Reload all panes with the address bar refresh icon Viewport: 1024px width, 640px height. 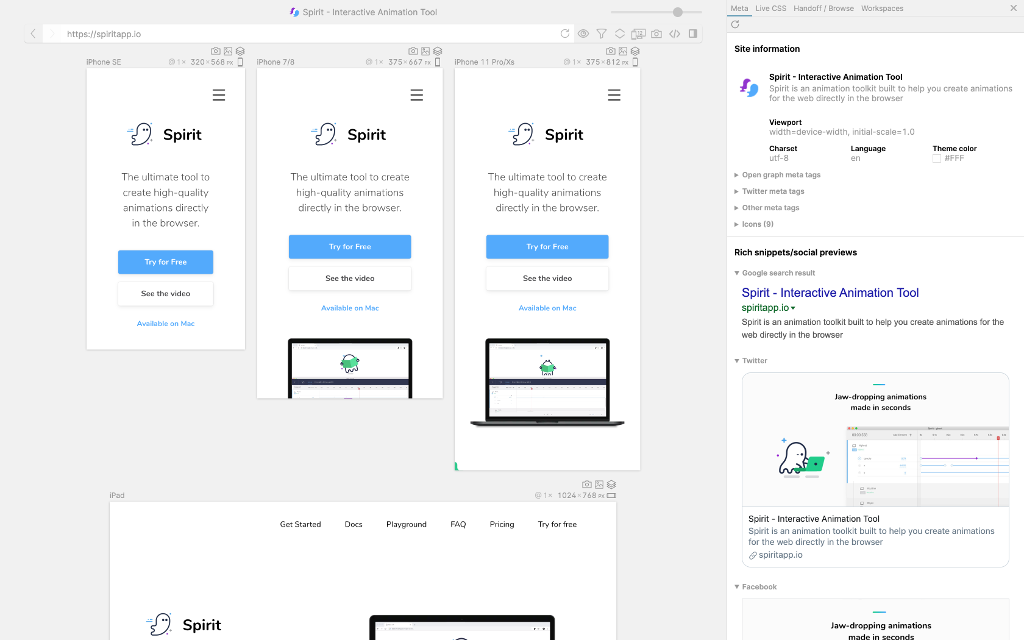[565, 33]
